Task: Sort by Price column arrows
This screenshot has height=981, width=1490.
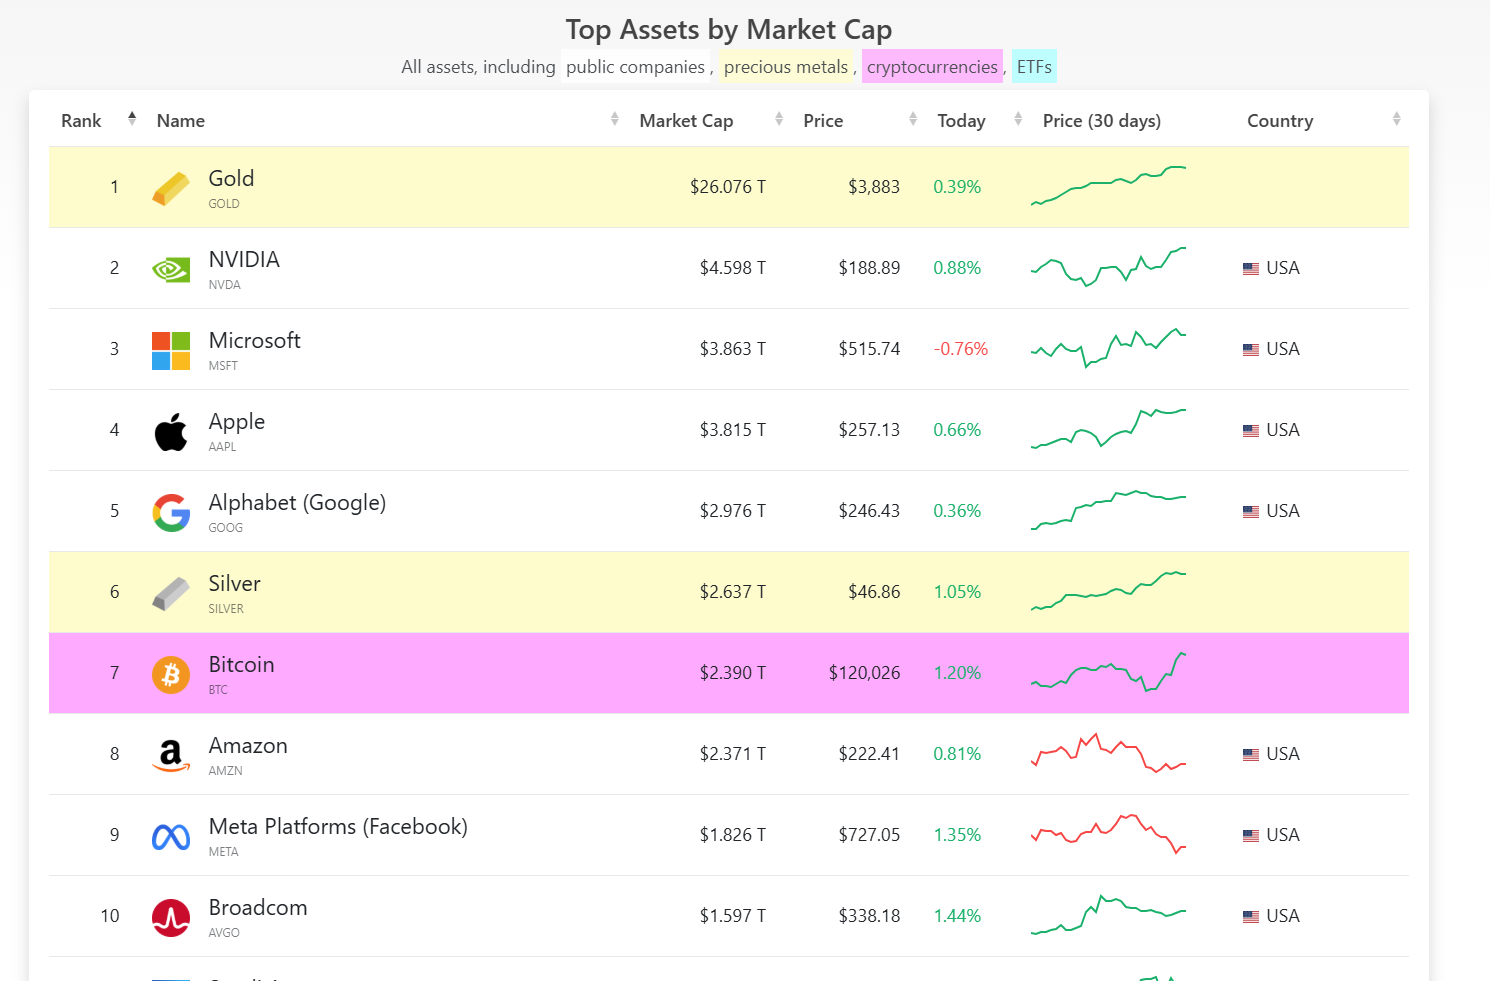Action: click(x=913, y=119)
